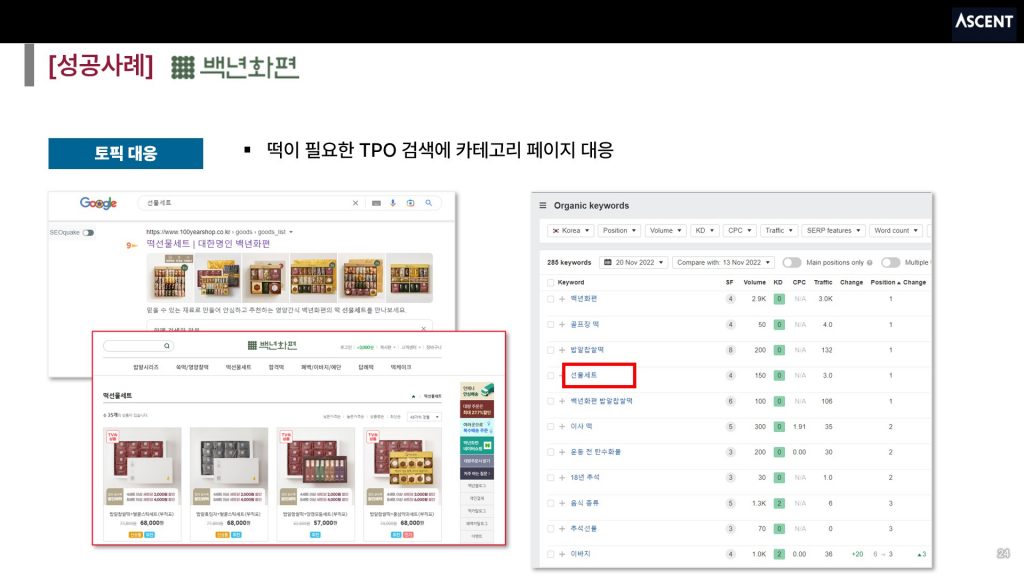Expand the Google result URL arrow
This screenshot has width=1024, height=576.
(291, 232)
